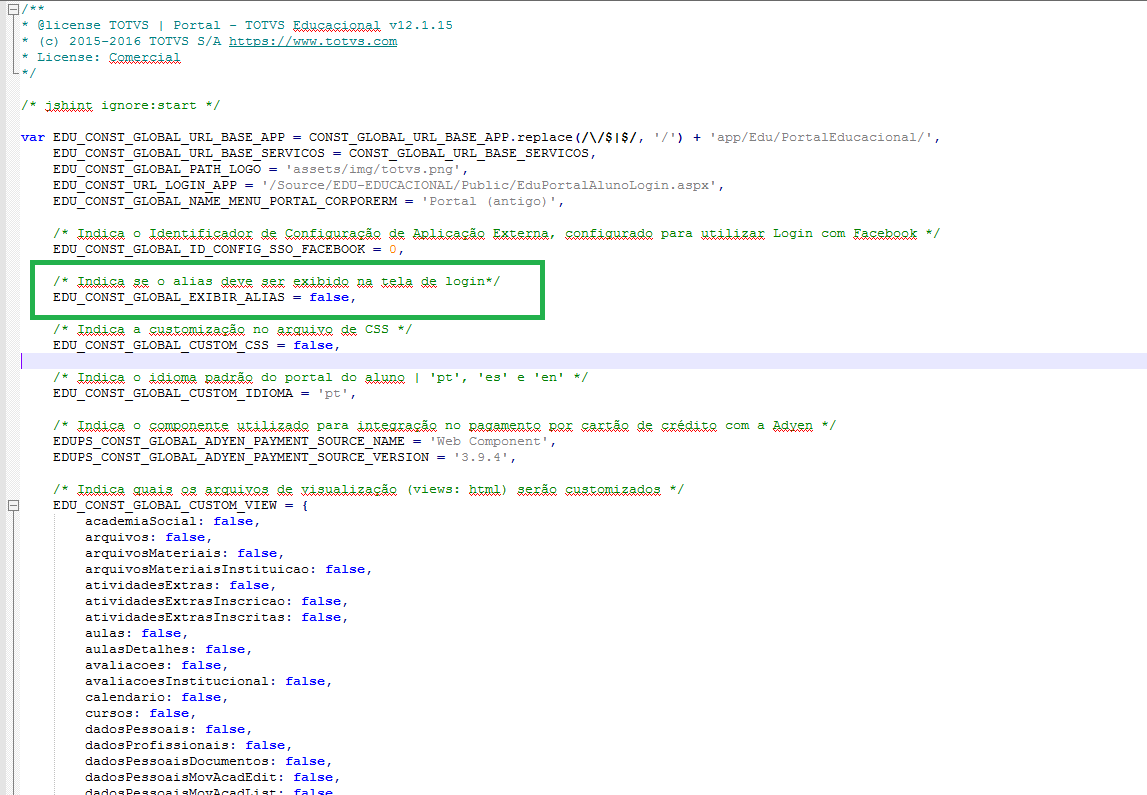This screenshot has width=1147, height=795.
Task: Click the Adyen credit card integration comment
Action: (444, 426)
